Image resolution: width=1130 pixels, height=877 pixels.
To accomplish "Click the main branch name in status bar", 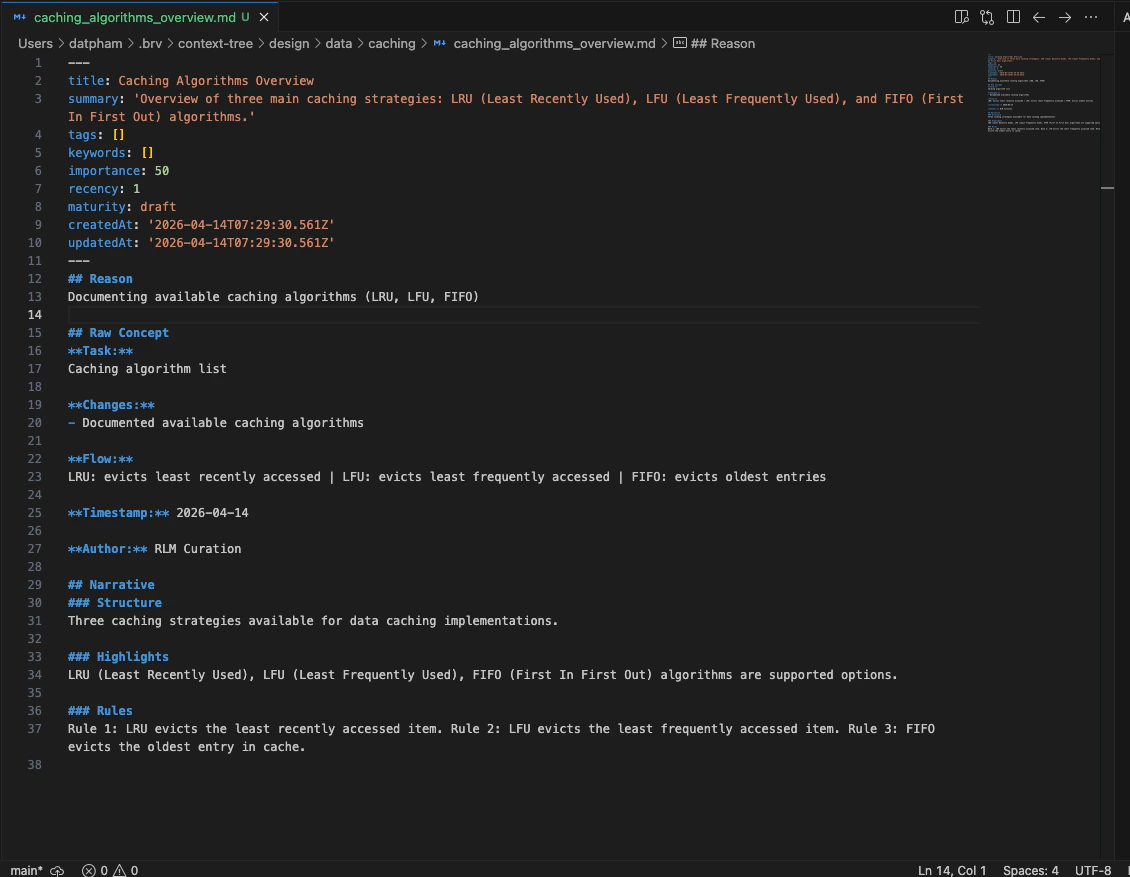I will pos(26,871).
